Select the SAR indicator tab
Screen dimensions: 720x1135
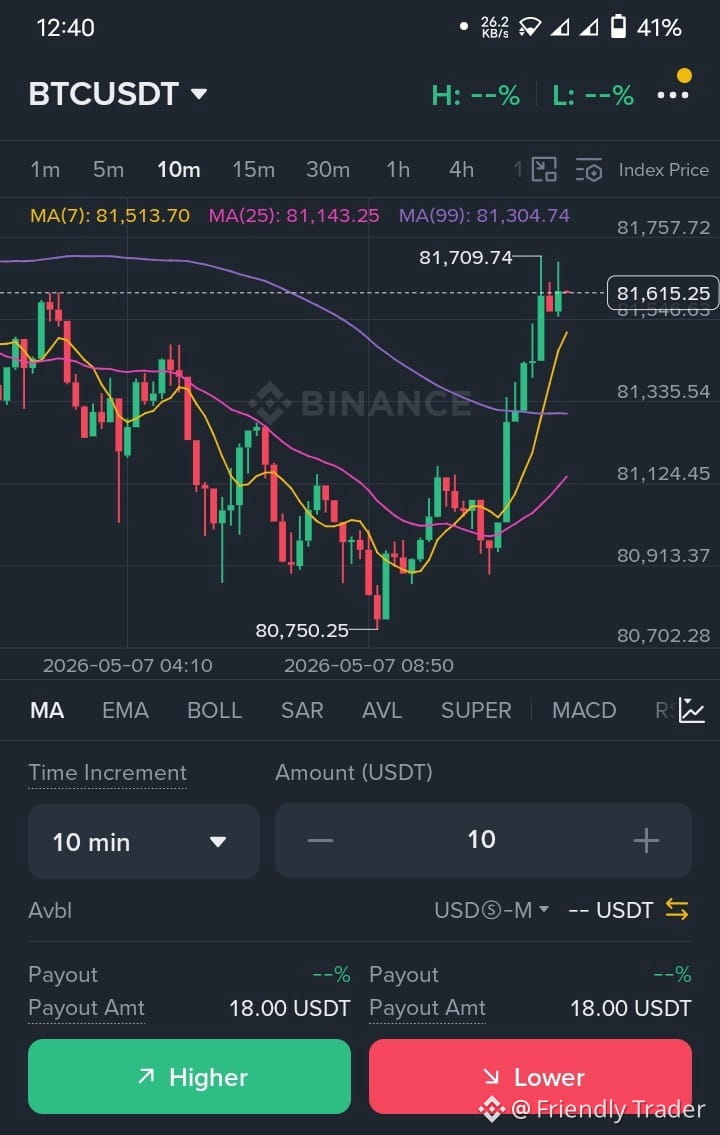pyautogui.click(x=302, y=710)
